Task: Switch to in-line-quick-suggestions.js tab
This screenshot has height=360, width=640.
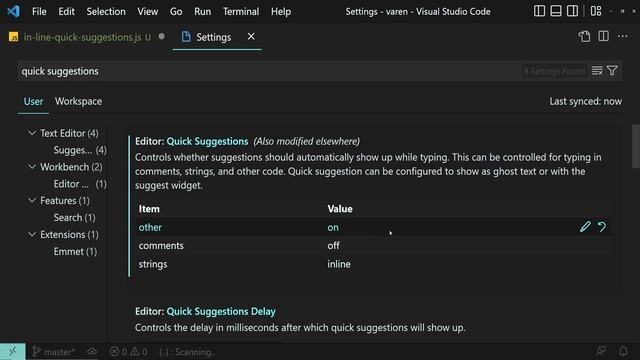Action: [87, 37]
